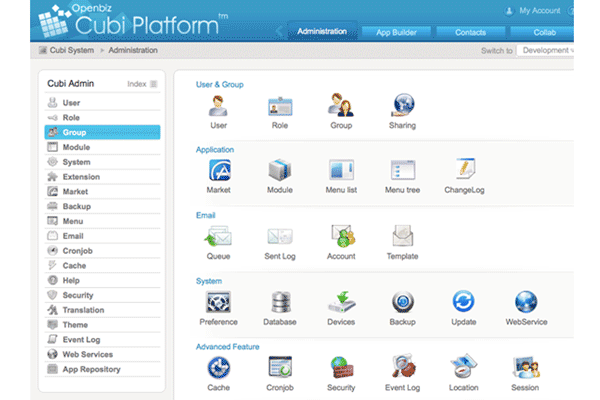Open the Cache icon in Advanced Feature
The width and height of the screenshot is (600, 400).
(x=219, y=368)
